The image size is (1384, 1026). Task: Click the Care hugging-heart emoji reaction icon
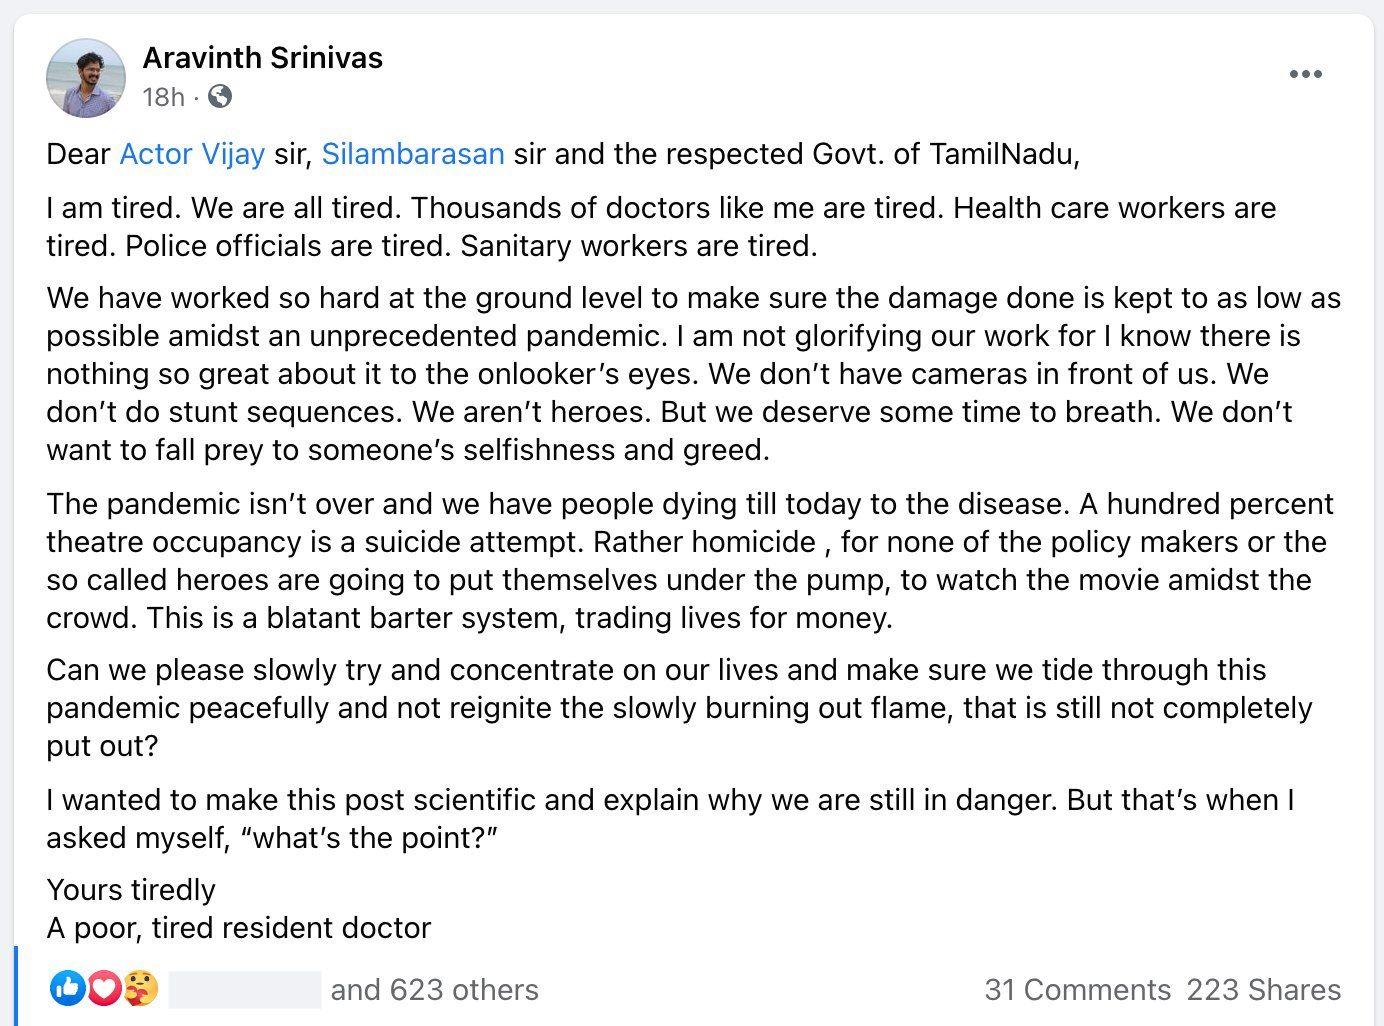[140, 989]
